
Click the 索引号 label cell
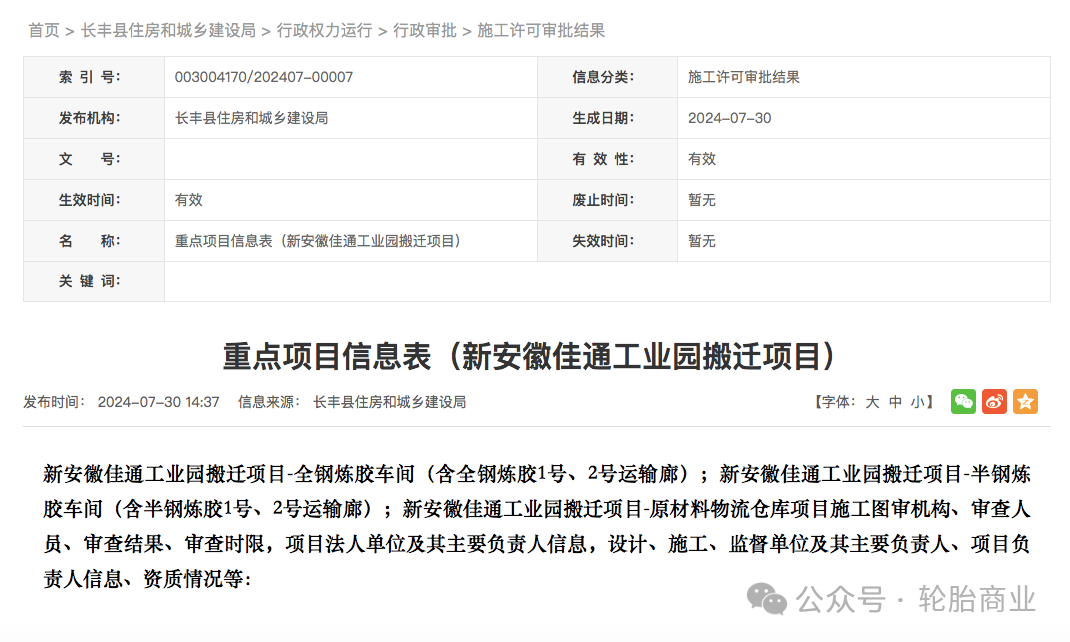(93, 77)
